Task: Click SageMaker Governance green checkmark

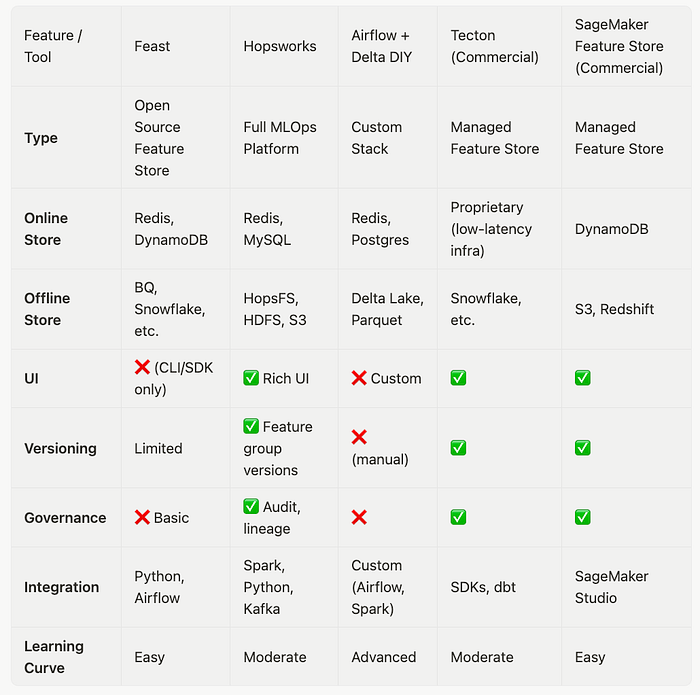Action: (583, 517)
